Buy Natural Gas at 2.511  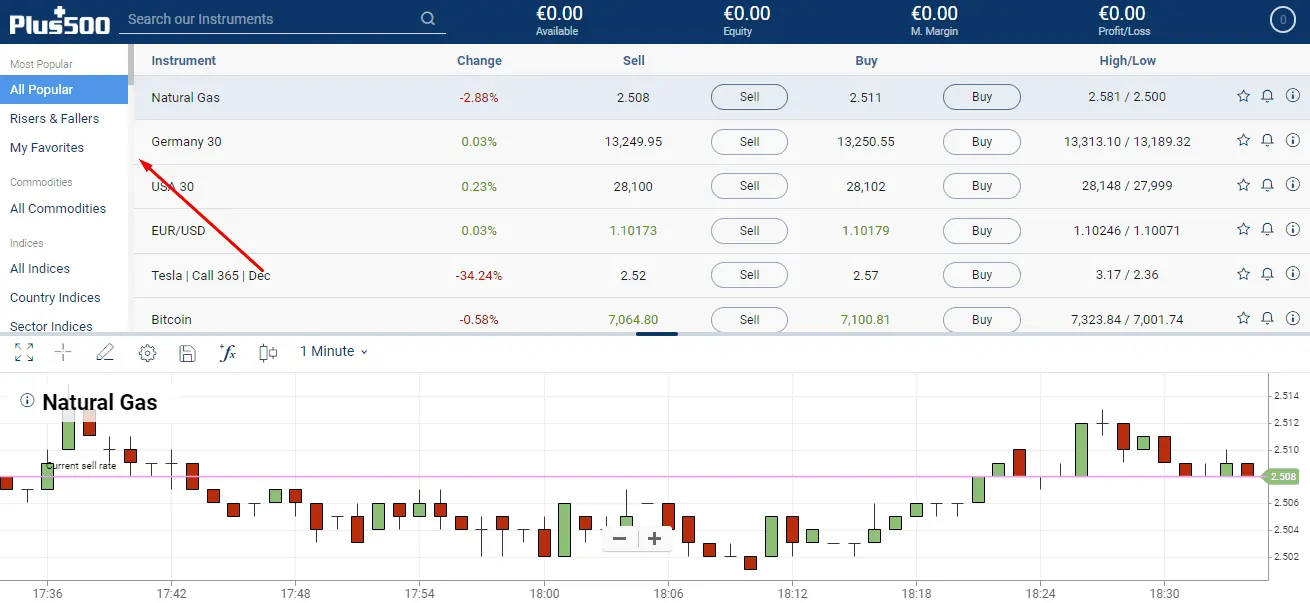pyautogui.click(x=982, y=97)
